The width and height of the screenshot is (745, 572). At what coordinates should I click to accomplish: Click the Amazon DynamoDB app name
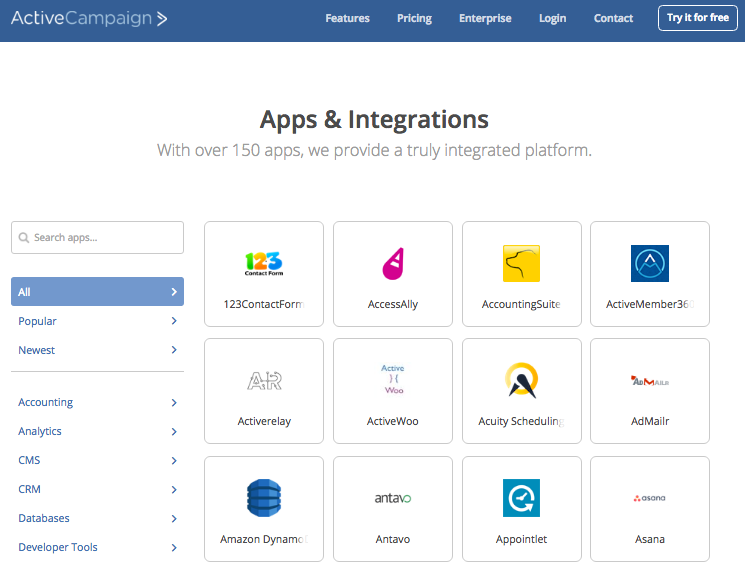[x=264, y=539]
